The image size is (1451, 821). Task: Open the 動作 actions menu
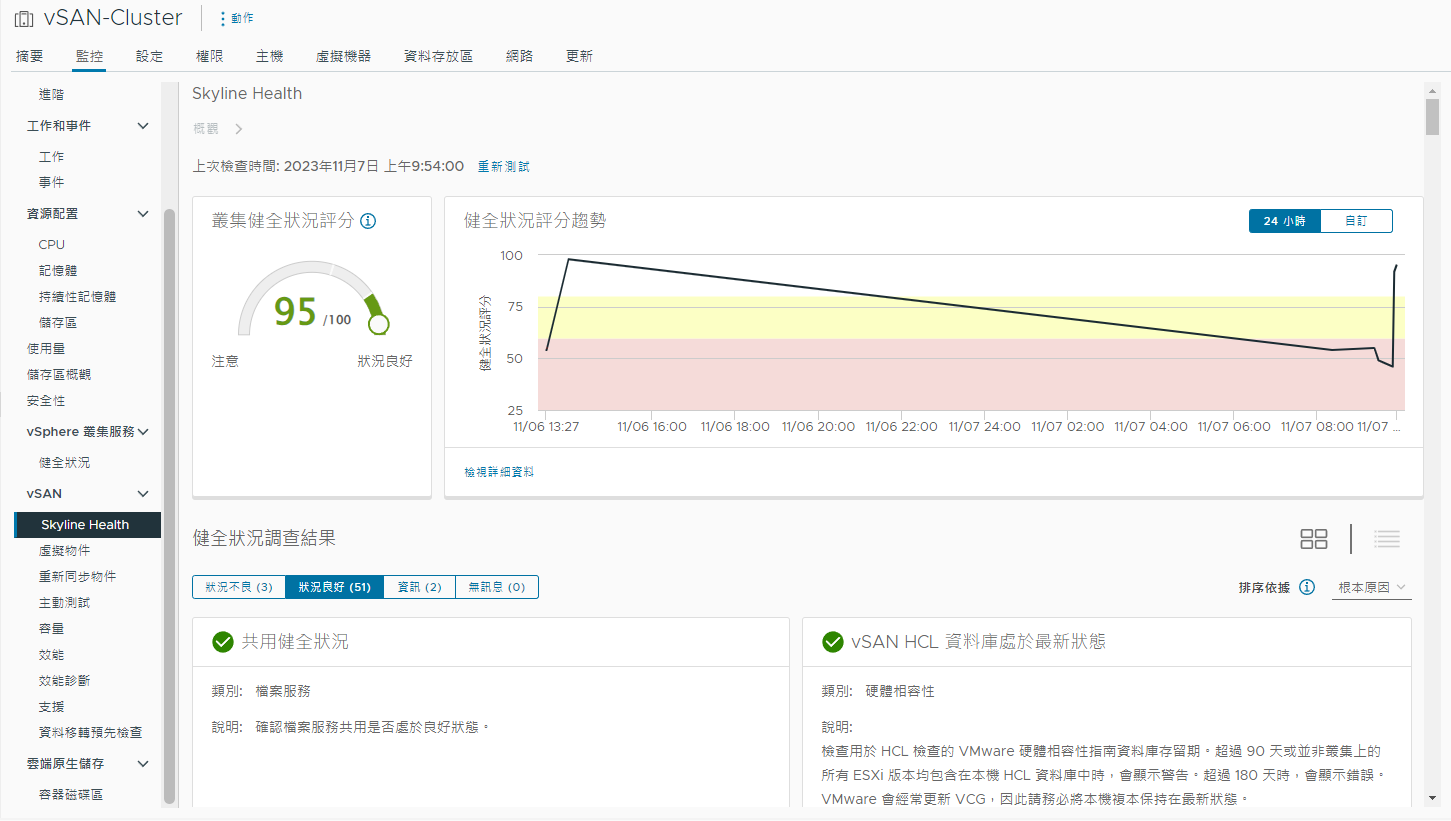236,18
